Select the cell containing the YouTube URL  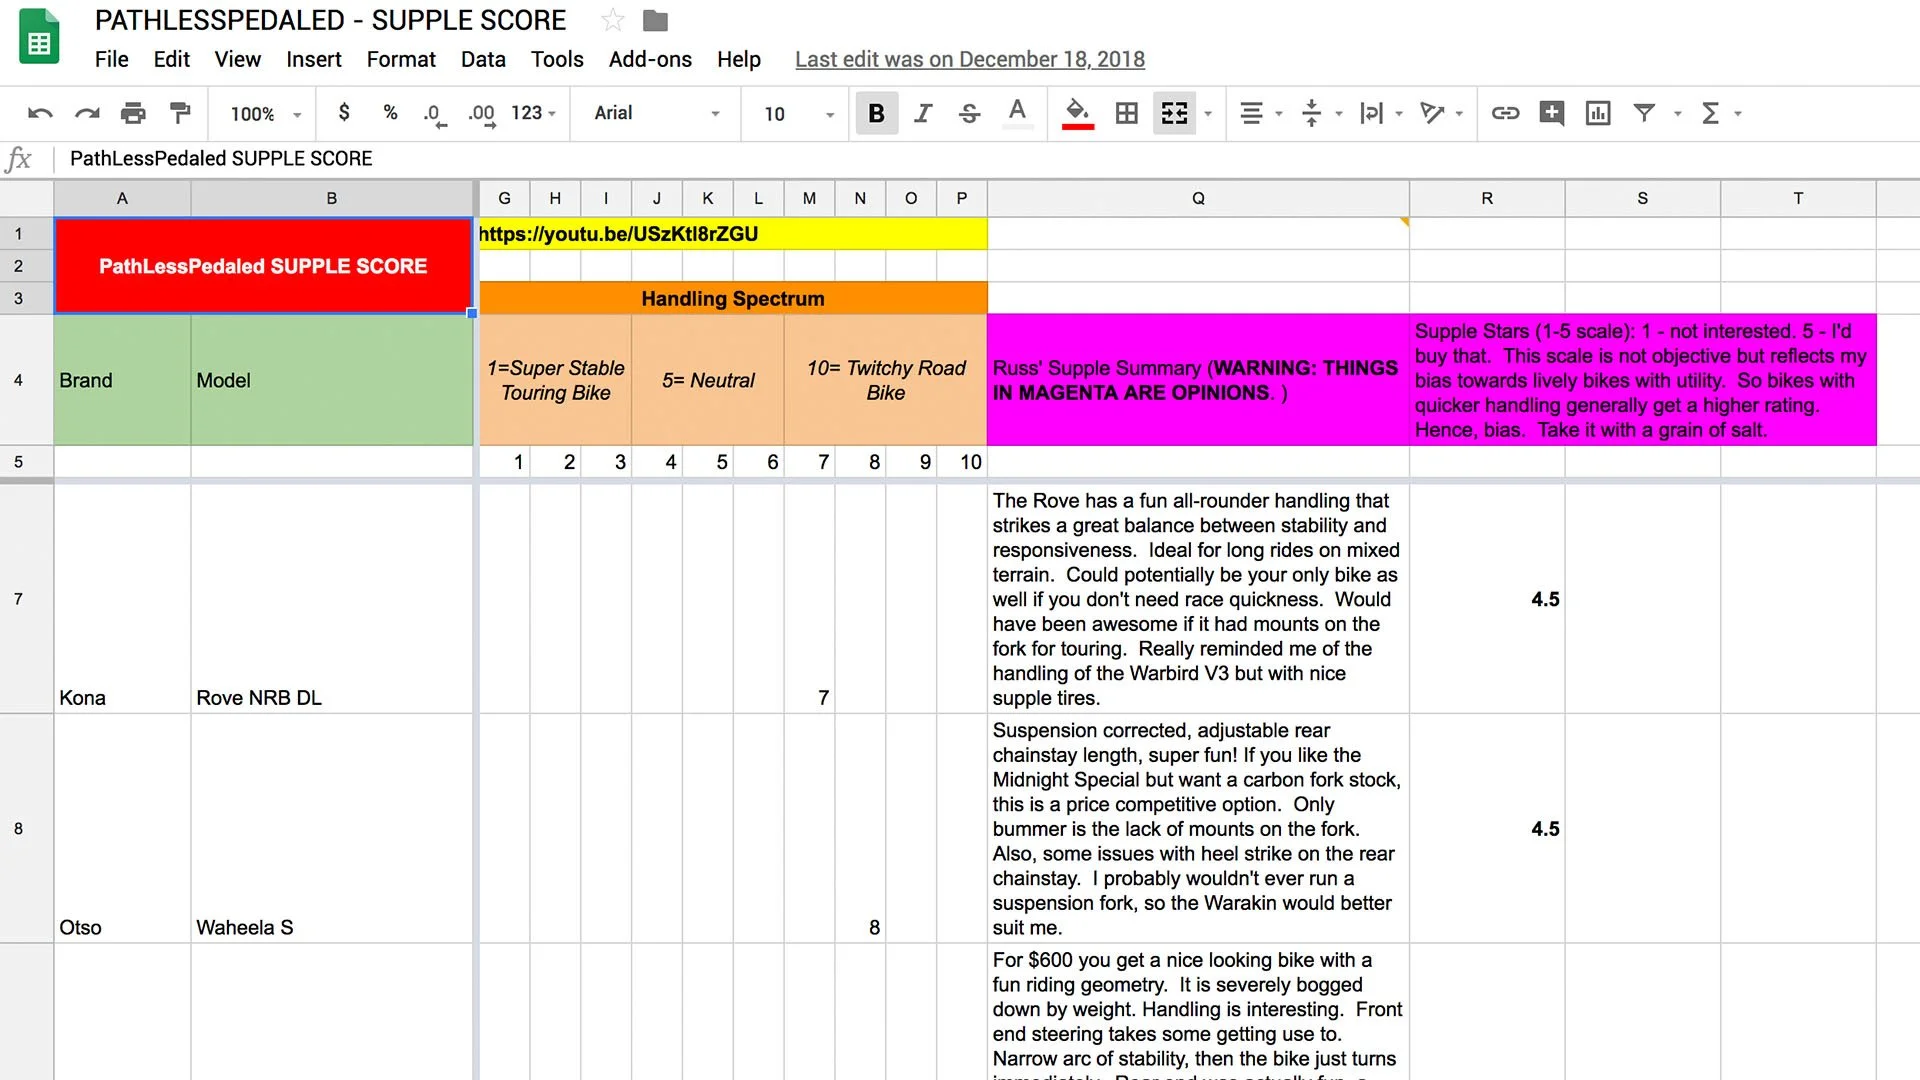[x=731, y=233]
